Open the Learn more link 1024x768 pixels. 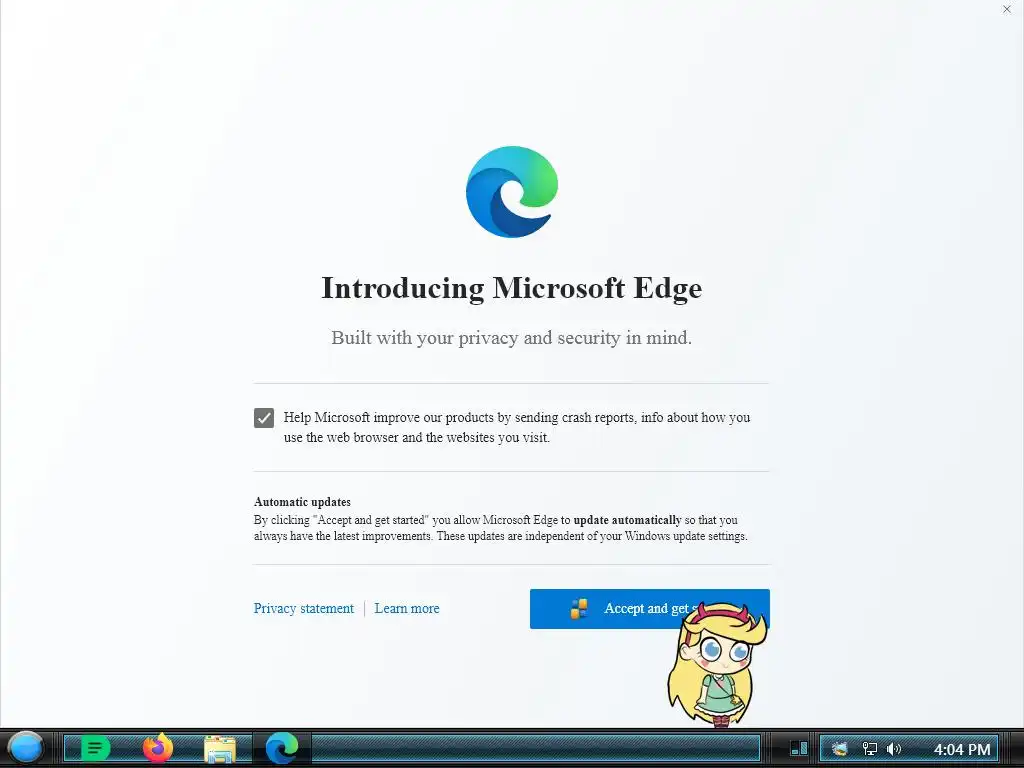coord(407,609)
